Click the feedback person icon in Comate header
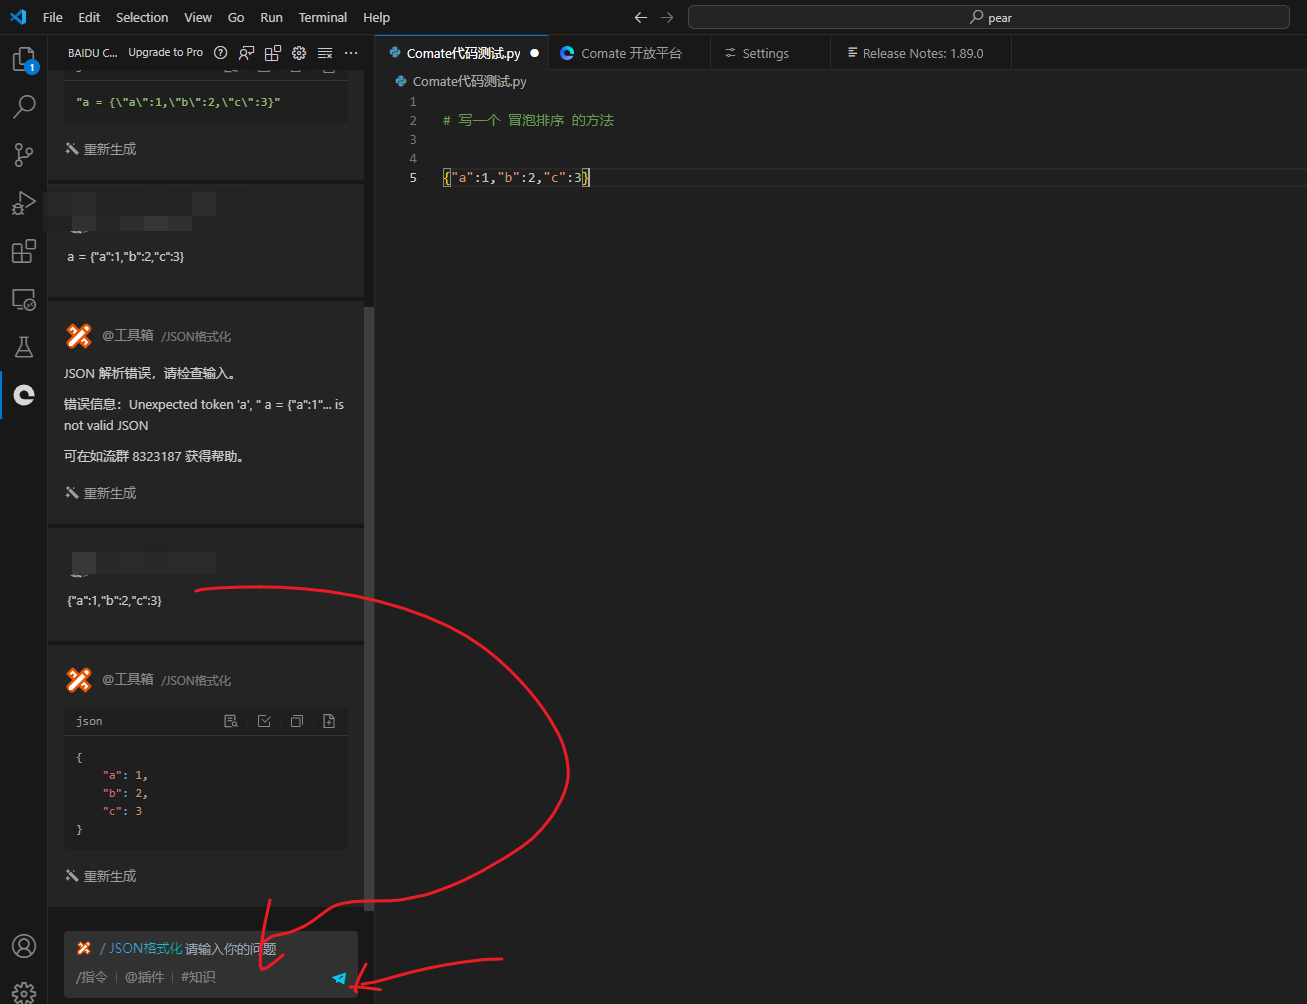The width and height of the screenshot is (1307, 1004). point(246,53)
